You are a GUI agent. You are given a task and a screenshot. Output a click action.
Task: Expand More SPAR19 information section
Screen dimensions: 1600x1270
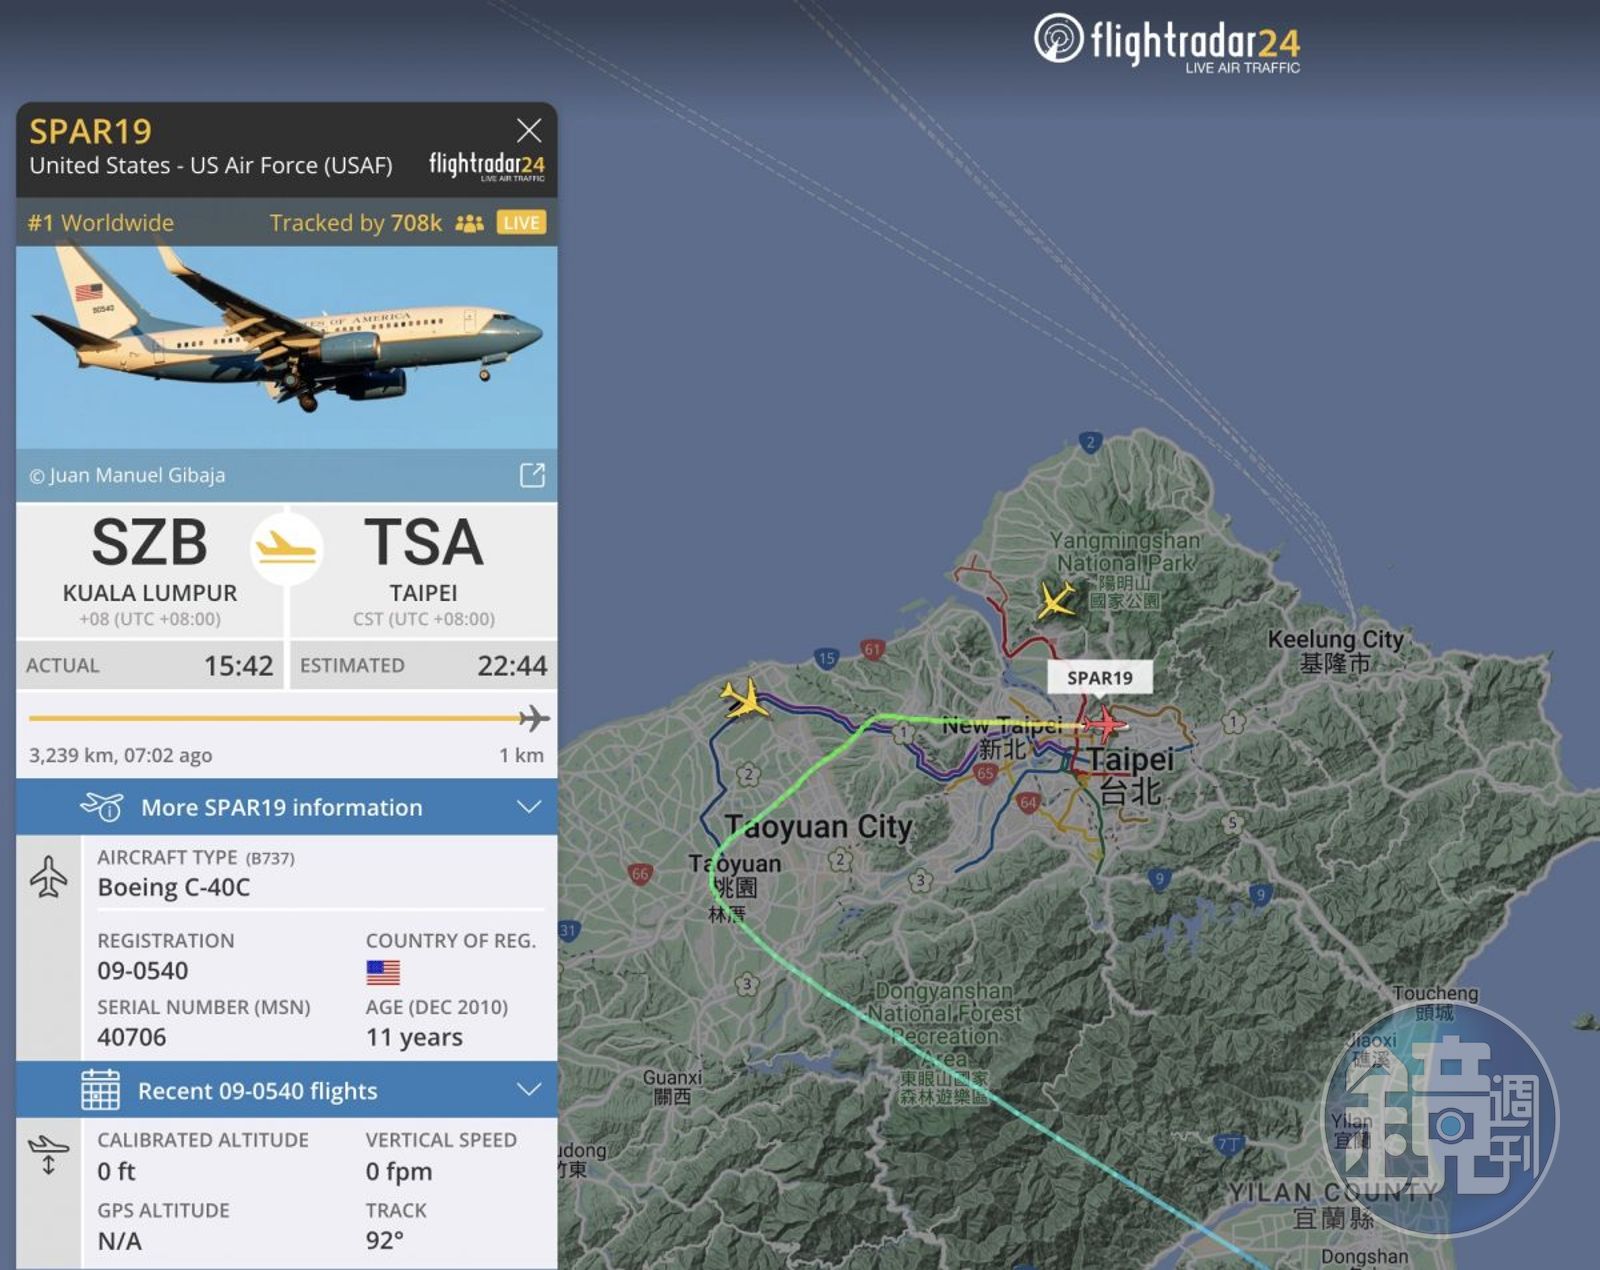tap(287, 807)
